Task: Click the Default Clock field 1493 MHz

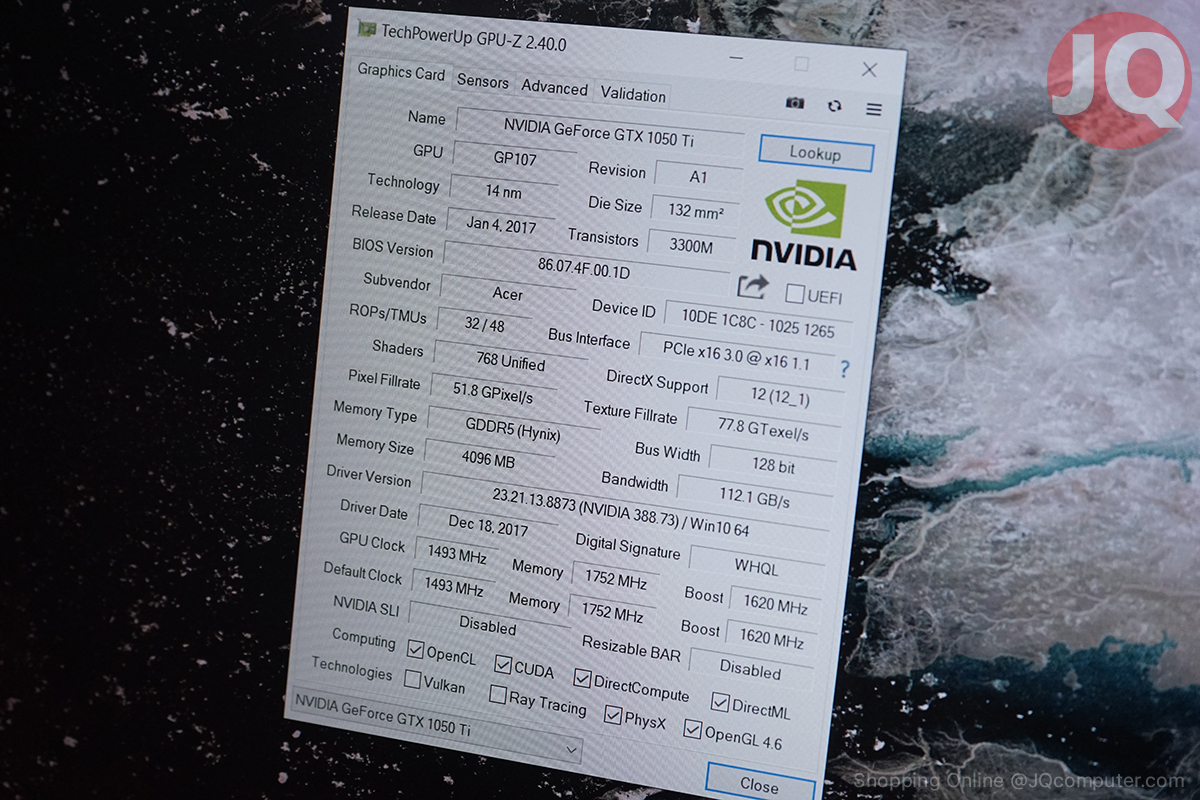Action: tap(453, 587)
